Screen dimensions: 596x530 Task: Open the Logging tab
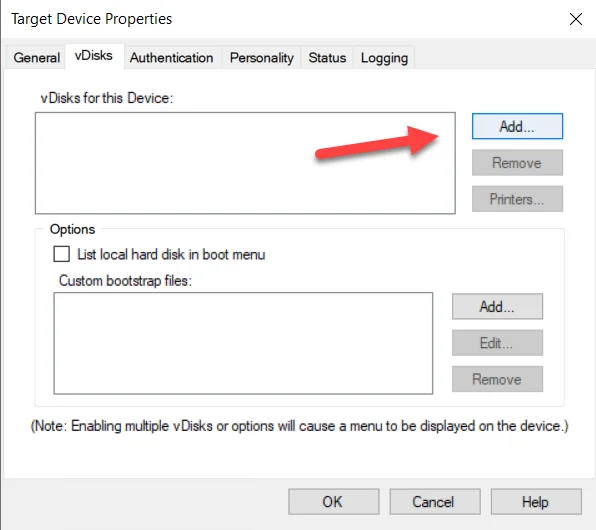(x=384, y=57)
